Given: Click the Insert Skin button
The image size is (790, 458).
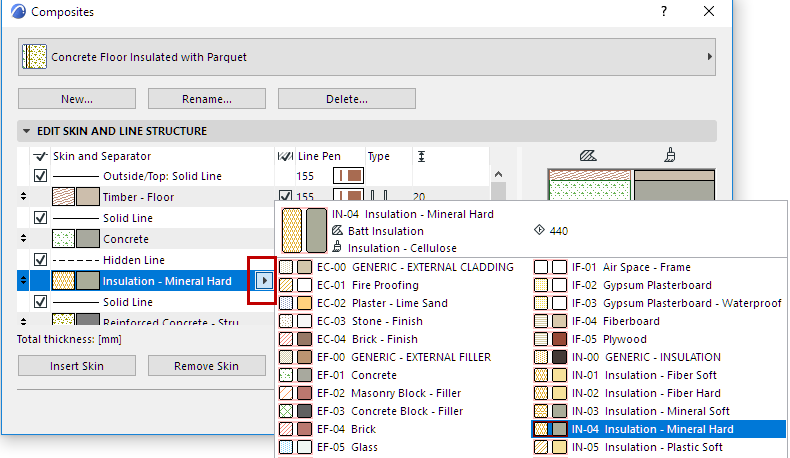Looking at the screenshot, I should coord(77,366).
